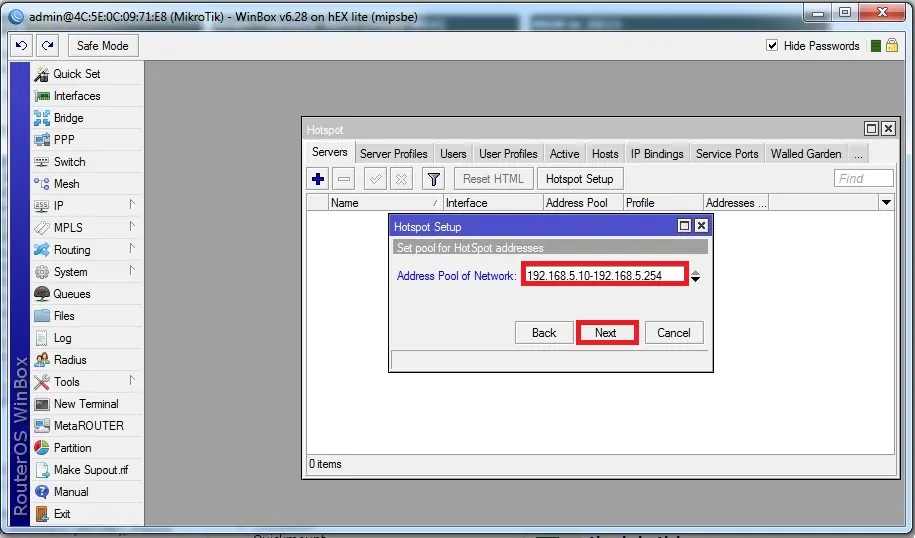Open the Log section
915x538 pixels.
[86, 338]
